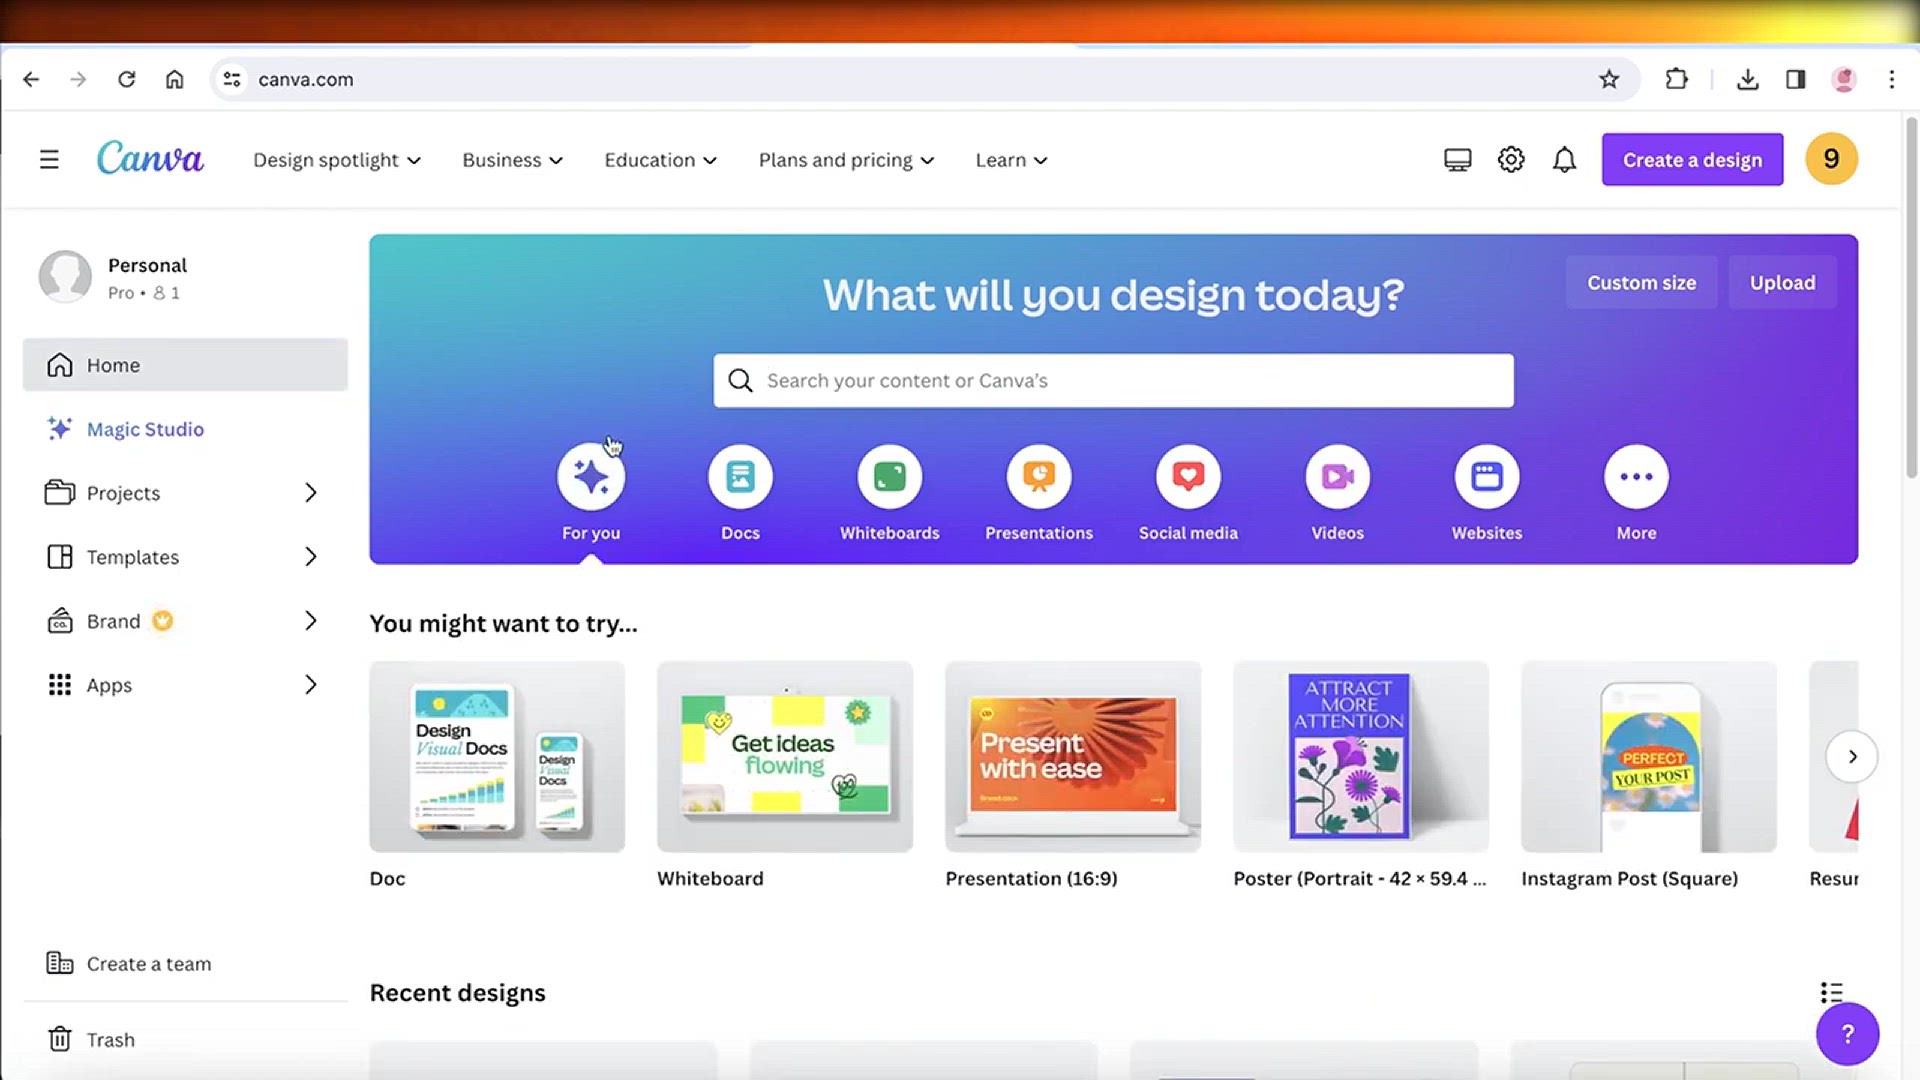1920x1080 pixels.
Task: Open Apps in sidebar
Action: coord(109,685)
